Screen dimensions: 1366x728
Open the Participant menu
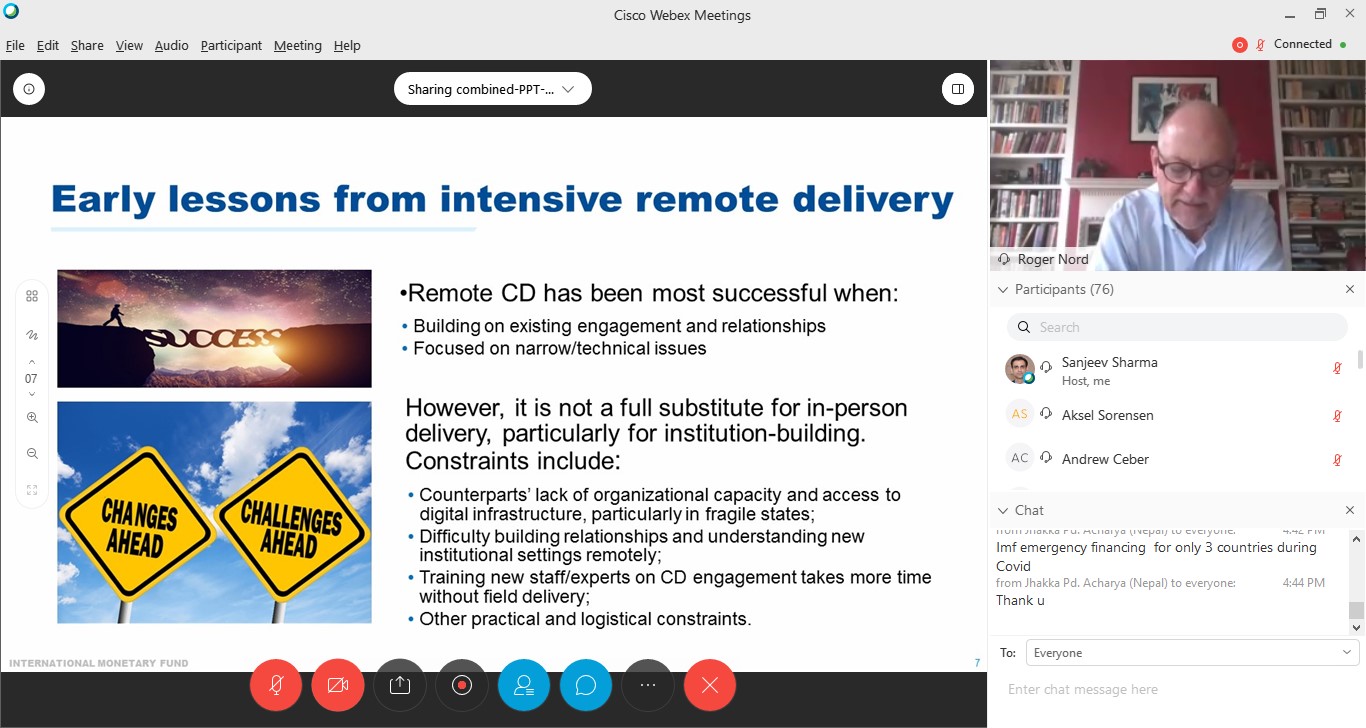pyautogui.click(x=231, y=46)
